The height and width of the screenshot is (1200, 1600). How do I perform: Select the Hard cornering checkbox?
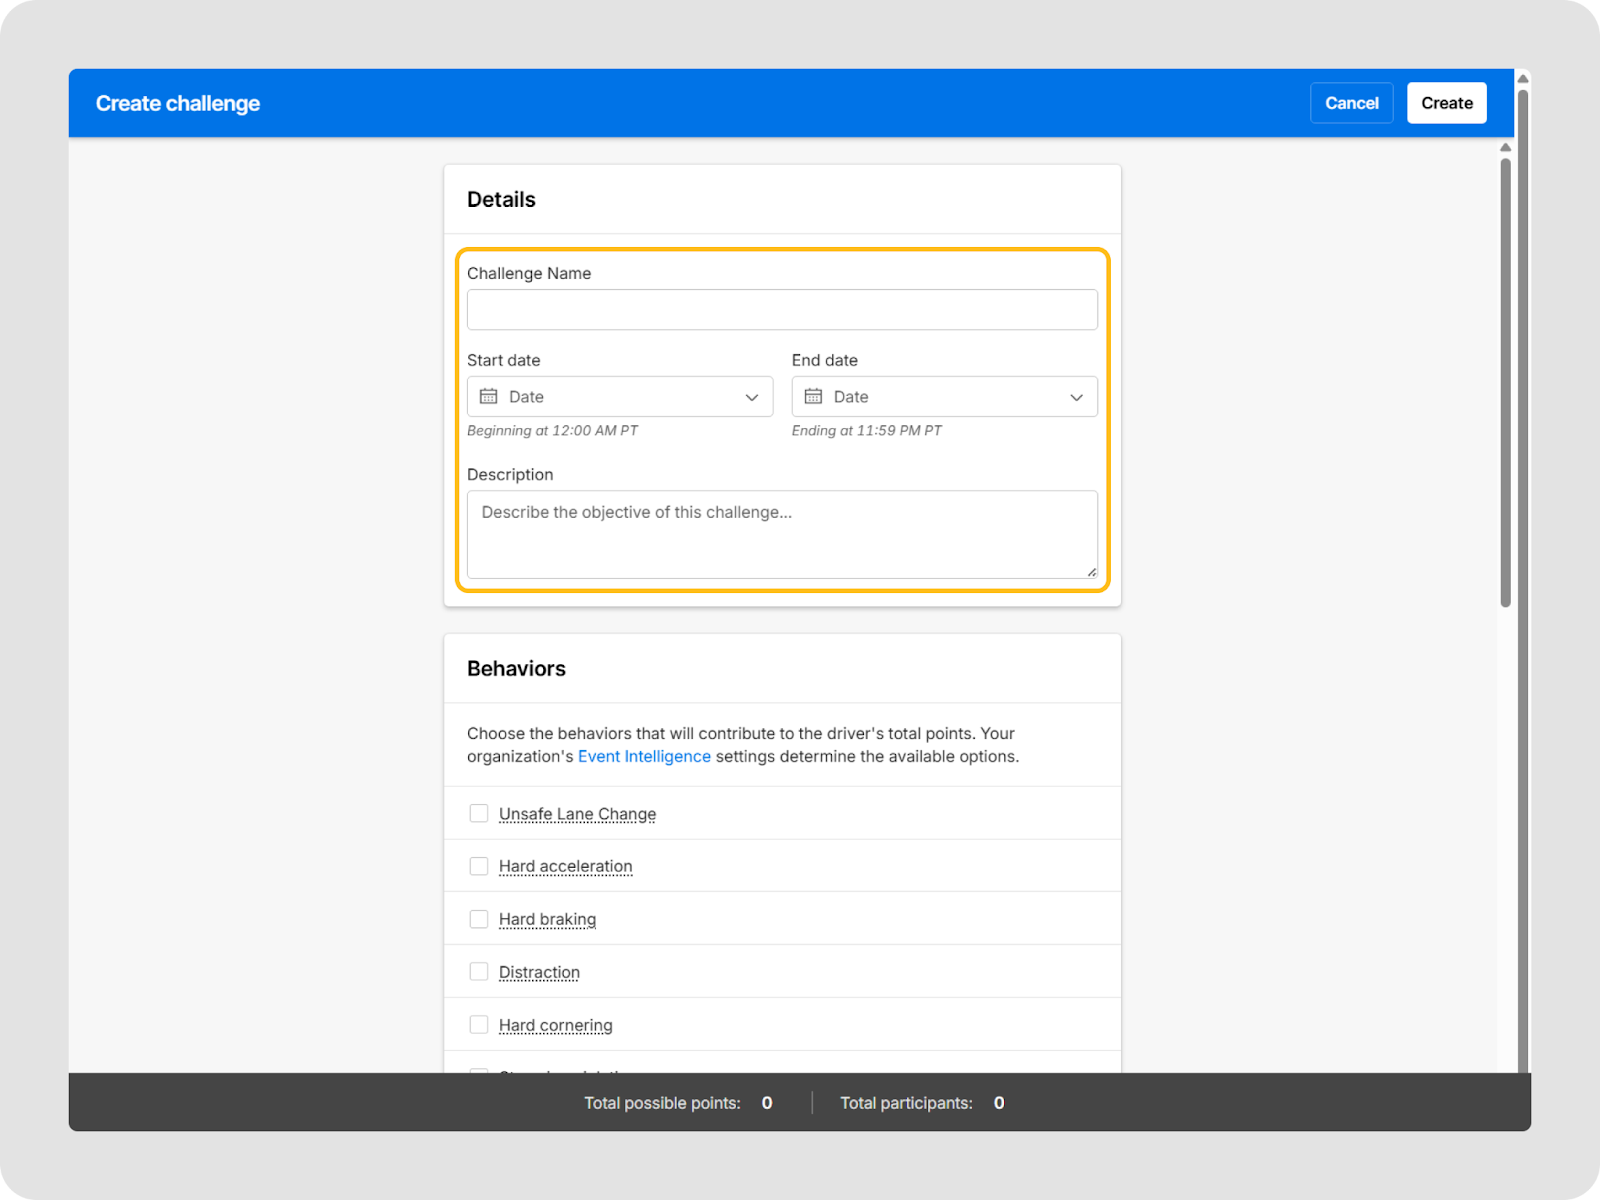pyautogui.click(x=479, y=1025)
